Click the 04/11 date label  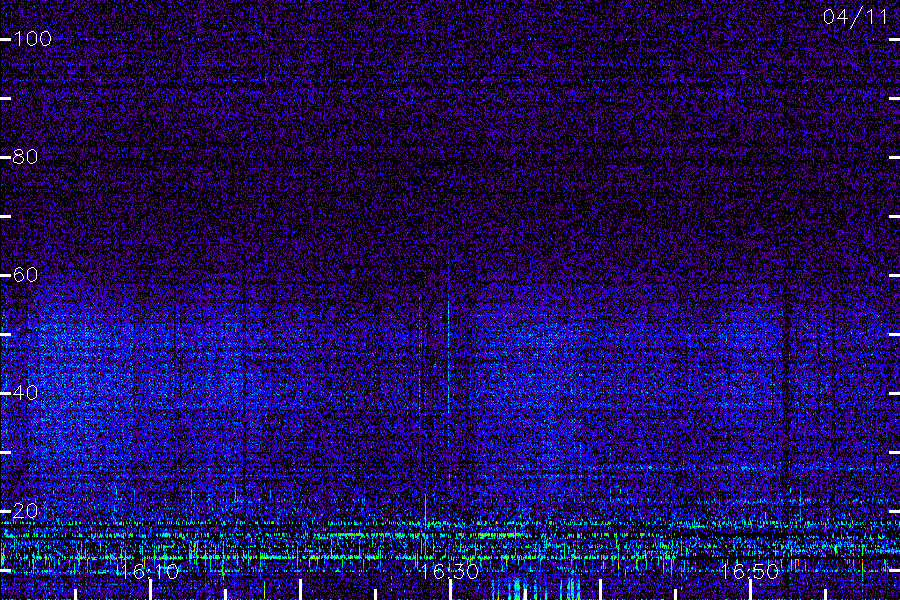click(855, 17)
